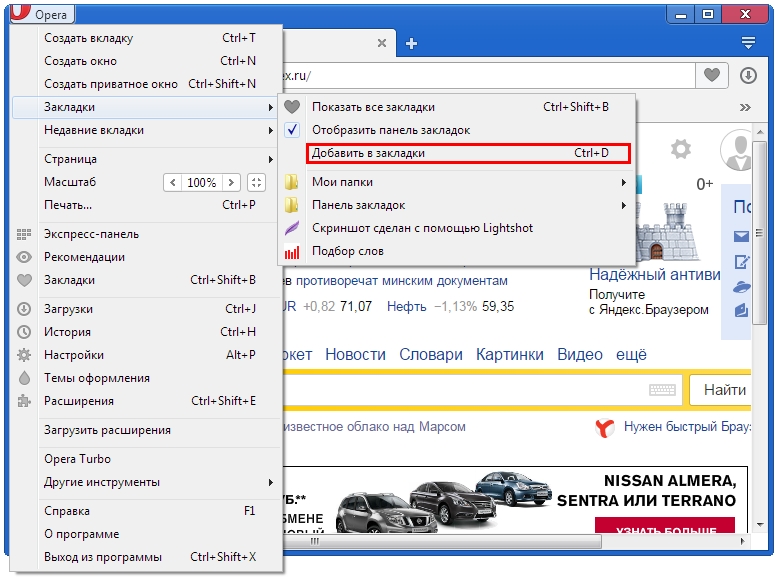Click the Lightshot feather icon
This screenshot has width=780, height=578.
point(292,228)
